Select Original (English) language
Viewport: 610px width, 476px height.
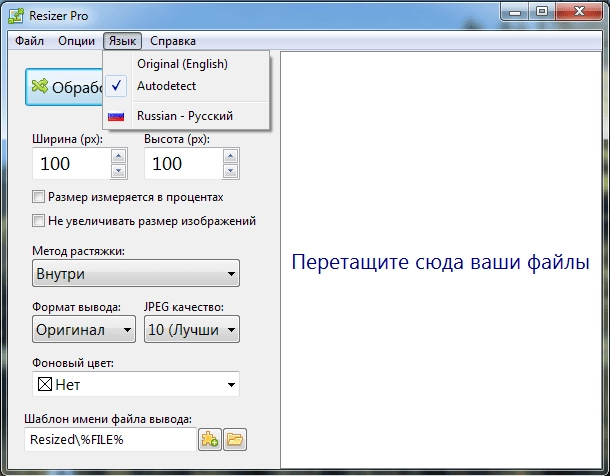186,64
